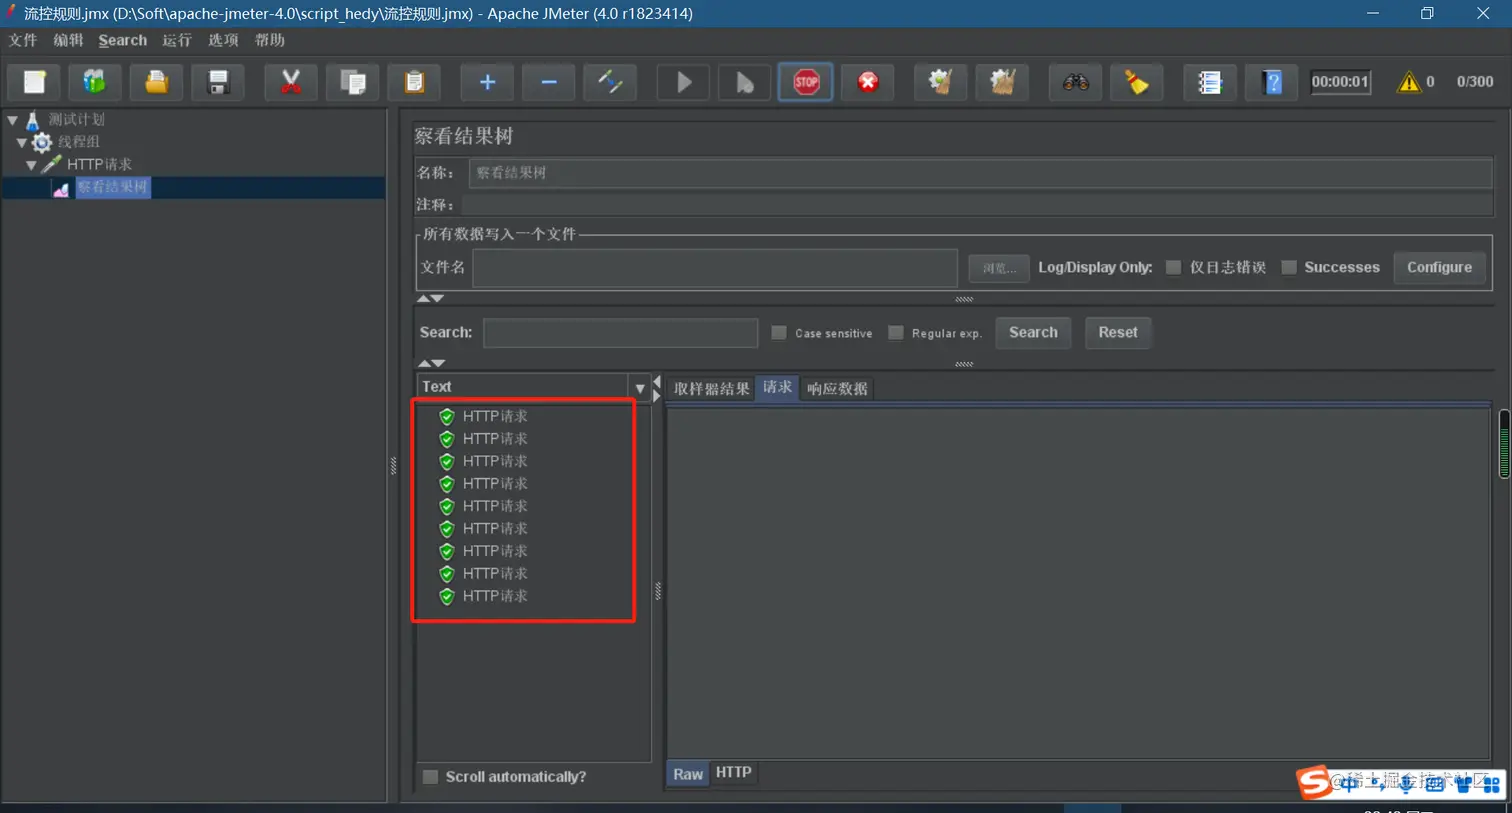Select the HTTP tab at the bottom
The image size is (1512, 813).
(733, 772)
